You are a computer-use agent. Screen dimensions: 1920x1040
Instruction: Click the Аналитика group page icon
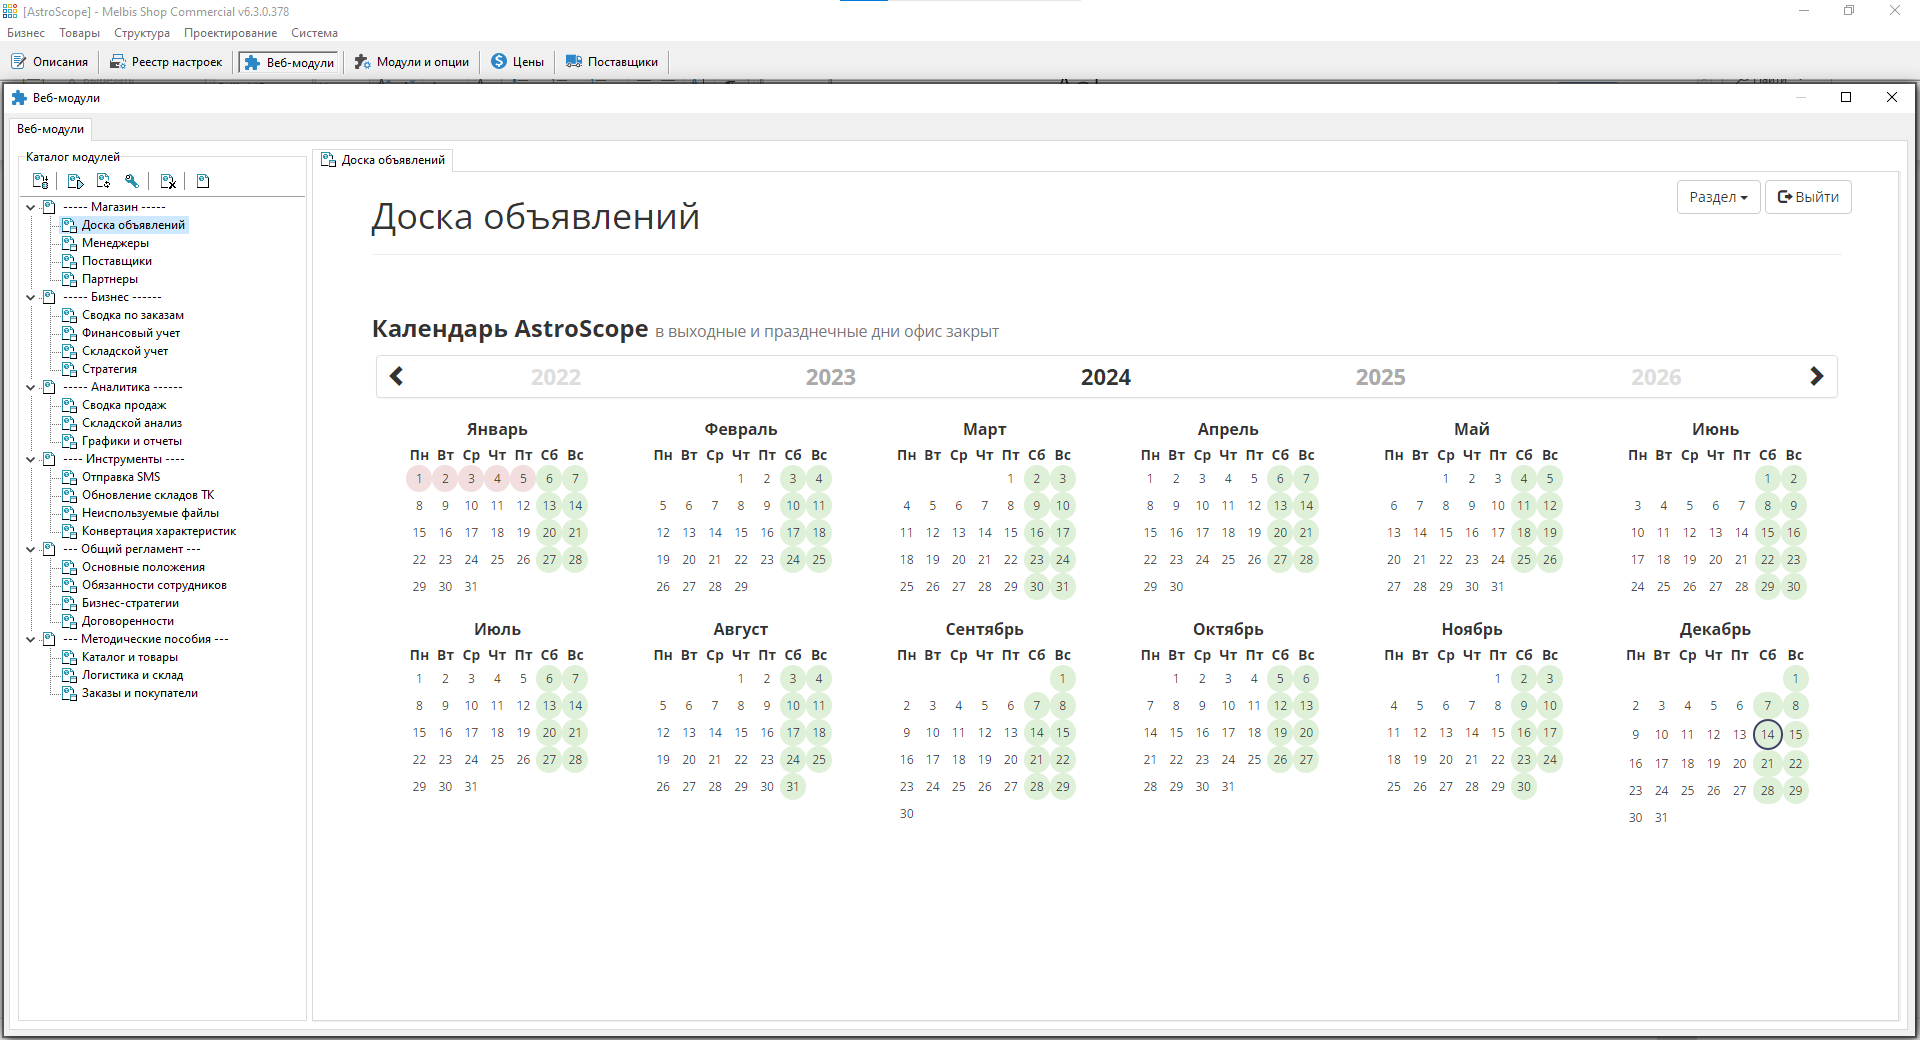point(49,387)
